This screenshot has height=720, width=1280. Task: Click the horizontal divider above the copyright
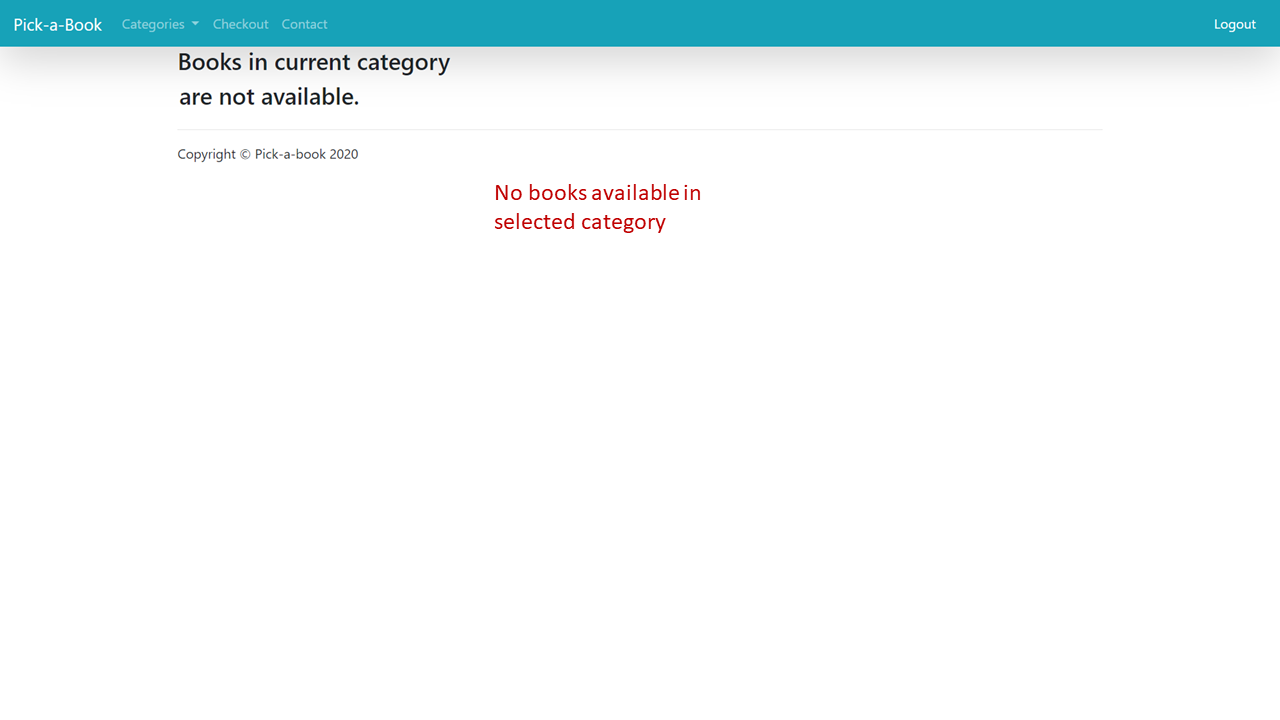(640, 129)
